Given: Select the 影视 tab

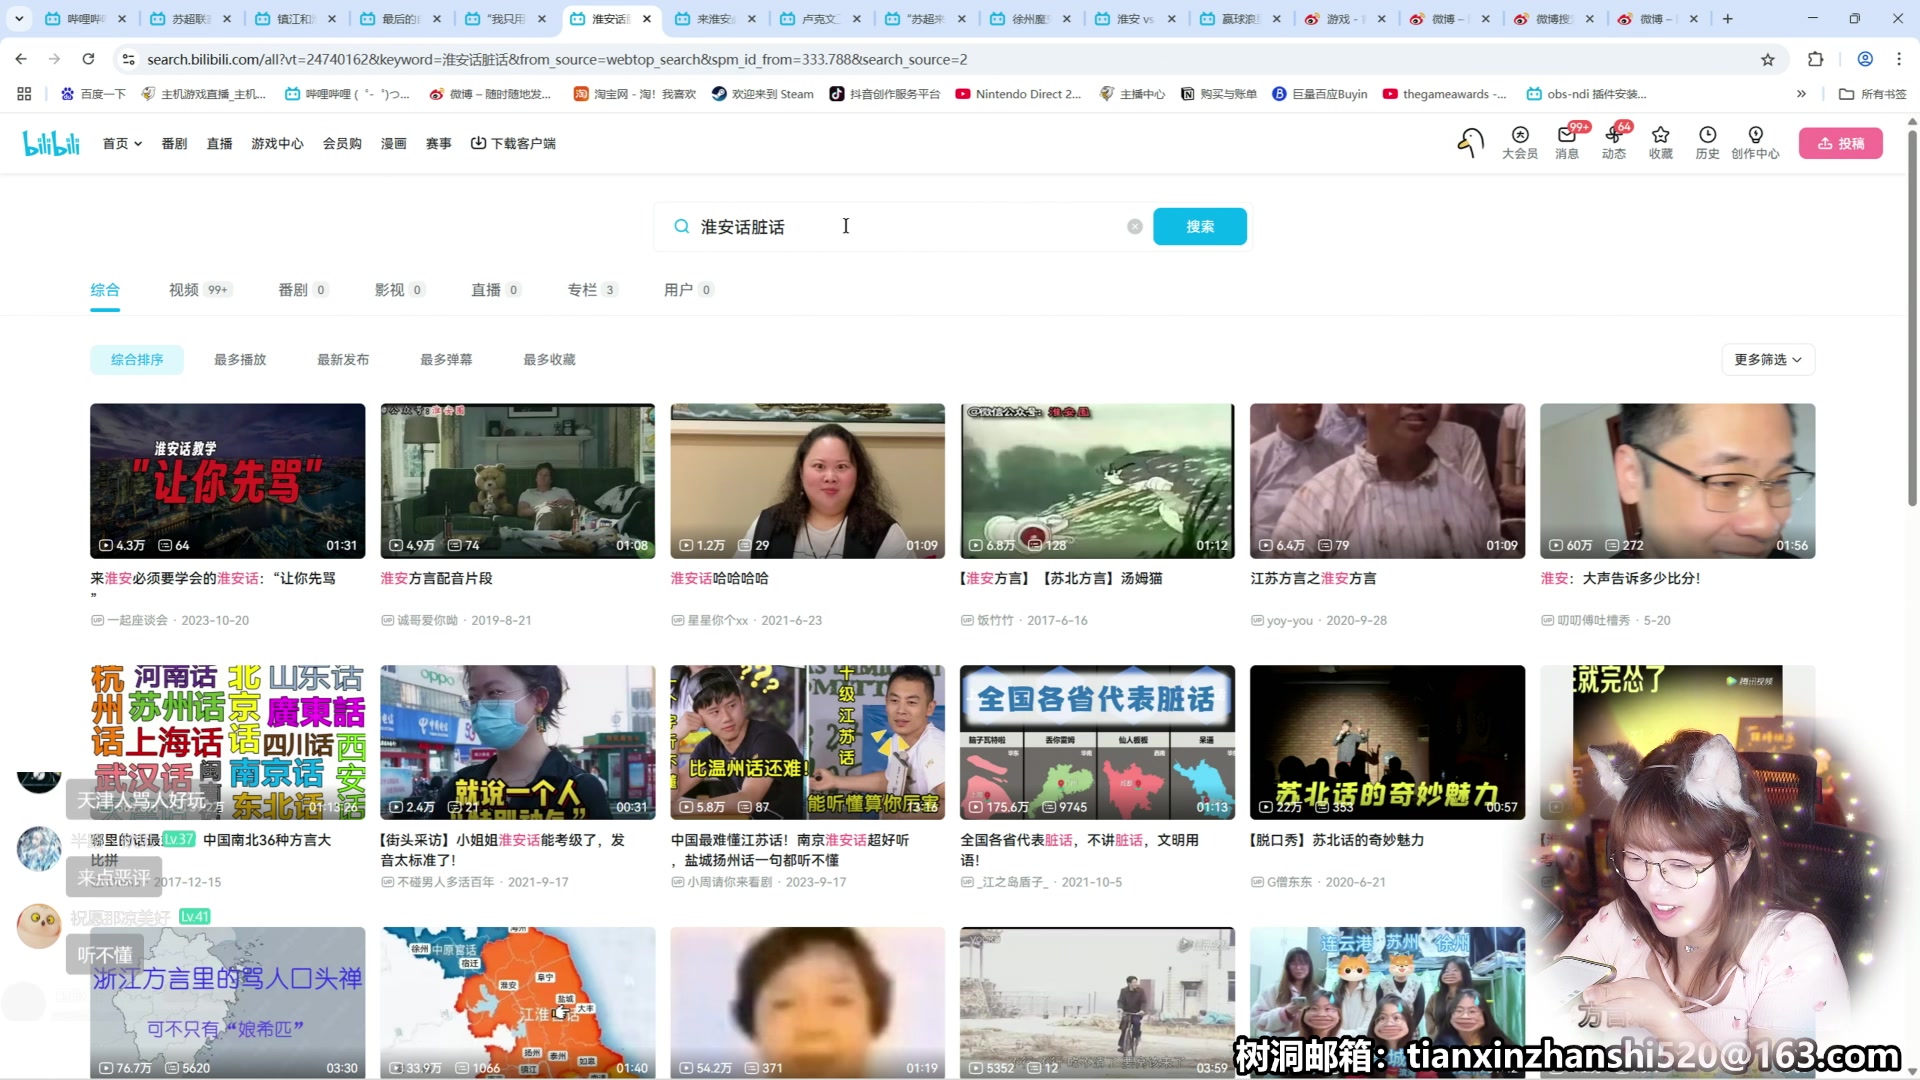Looking at the screenshot, I should 399,290.
